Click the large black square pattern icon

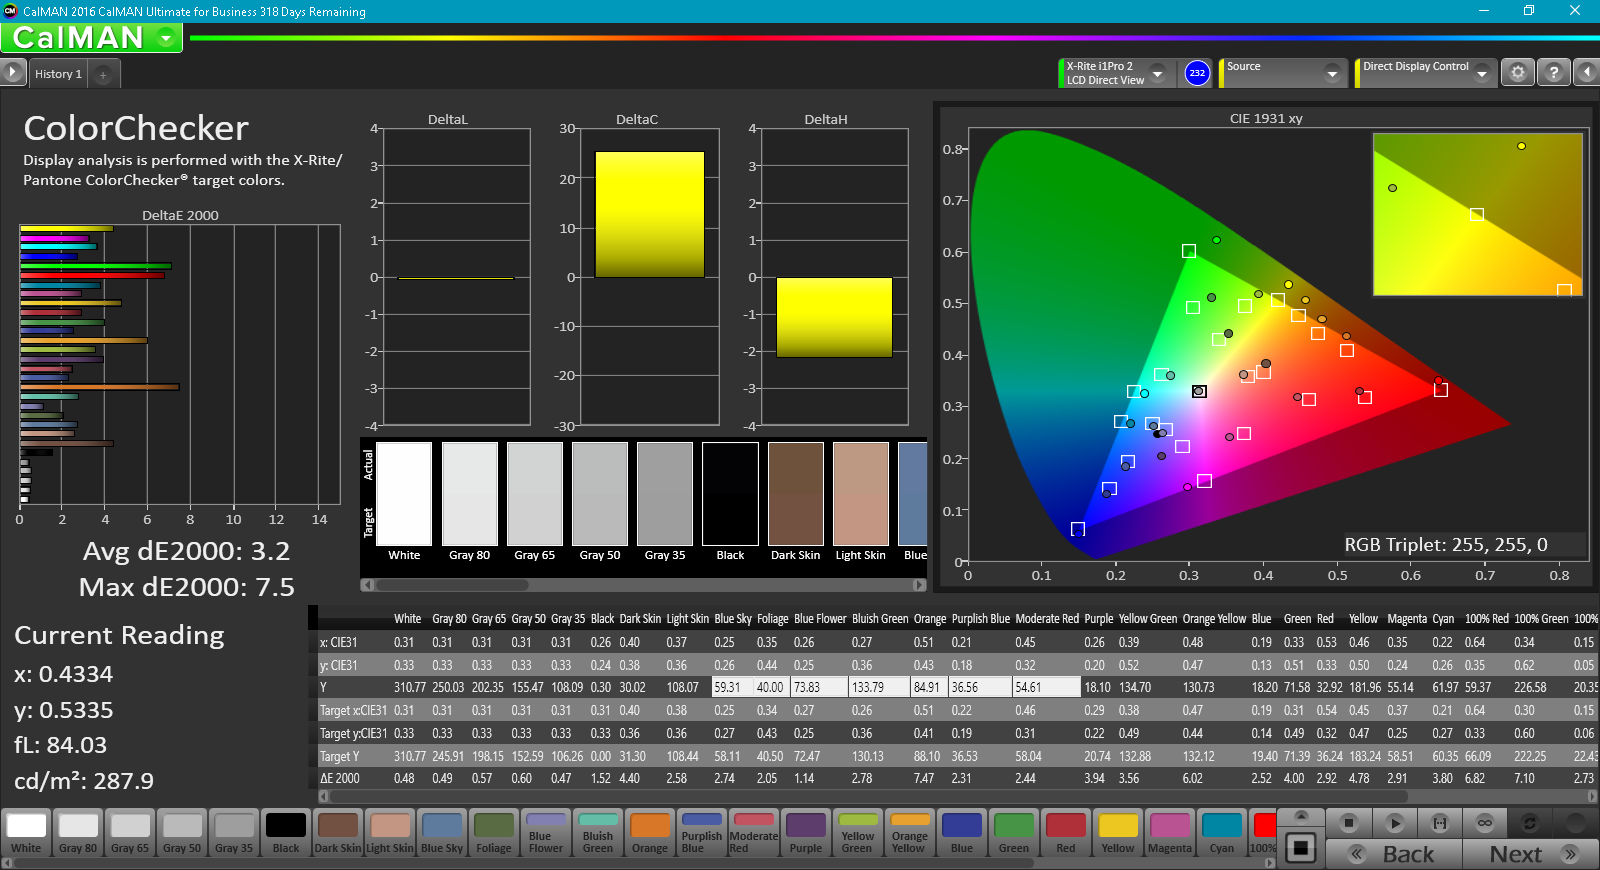pyautogui.click(x=1301, y=848)
